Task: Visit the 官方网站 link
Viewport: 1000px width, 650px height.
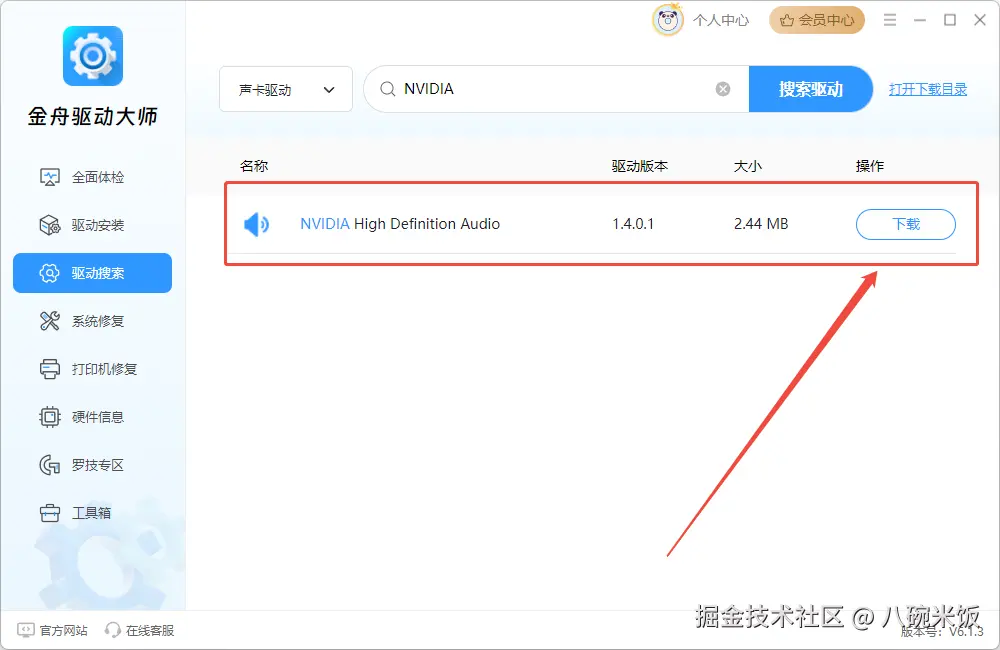Action: point(52,630)
